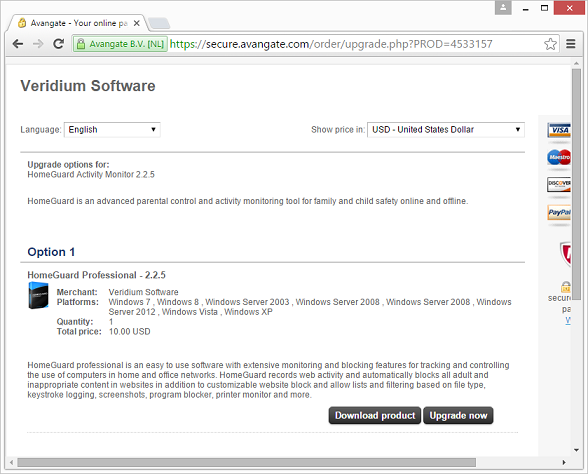The height and width of the screenshot is (474, 588).
Task: Open the Chrome hamburger menu
Action: (571, 44)
